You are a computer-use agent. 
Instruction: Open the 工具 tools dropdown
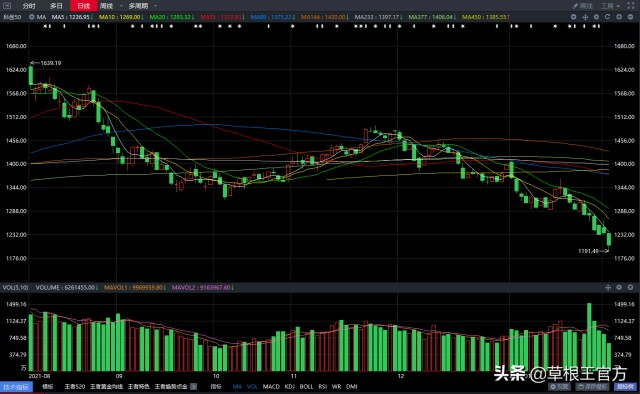click(x=610, y=6)
